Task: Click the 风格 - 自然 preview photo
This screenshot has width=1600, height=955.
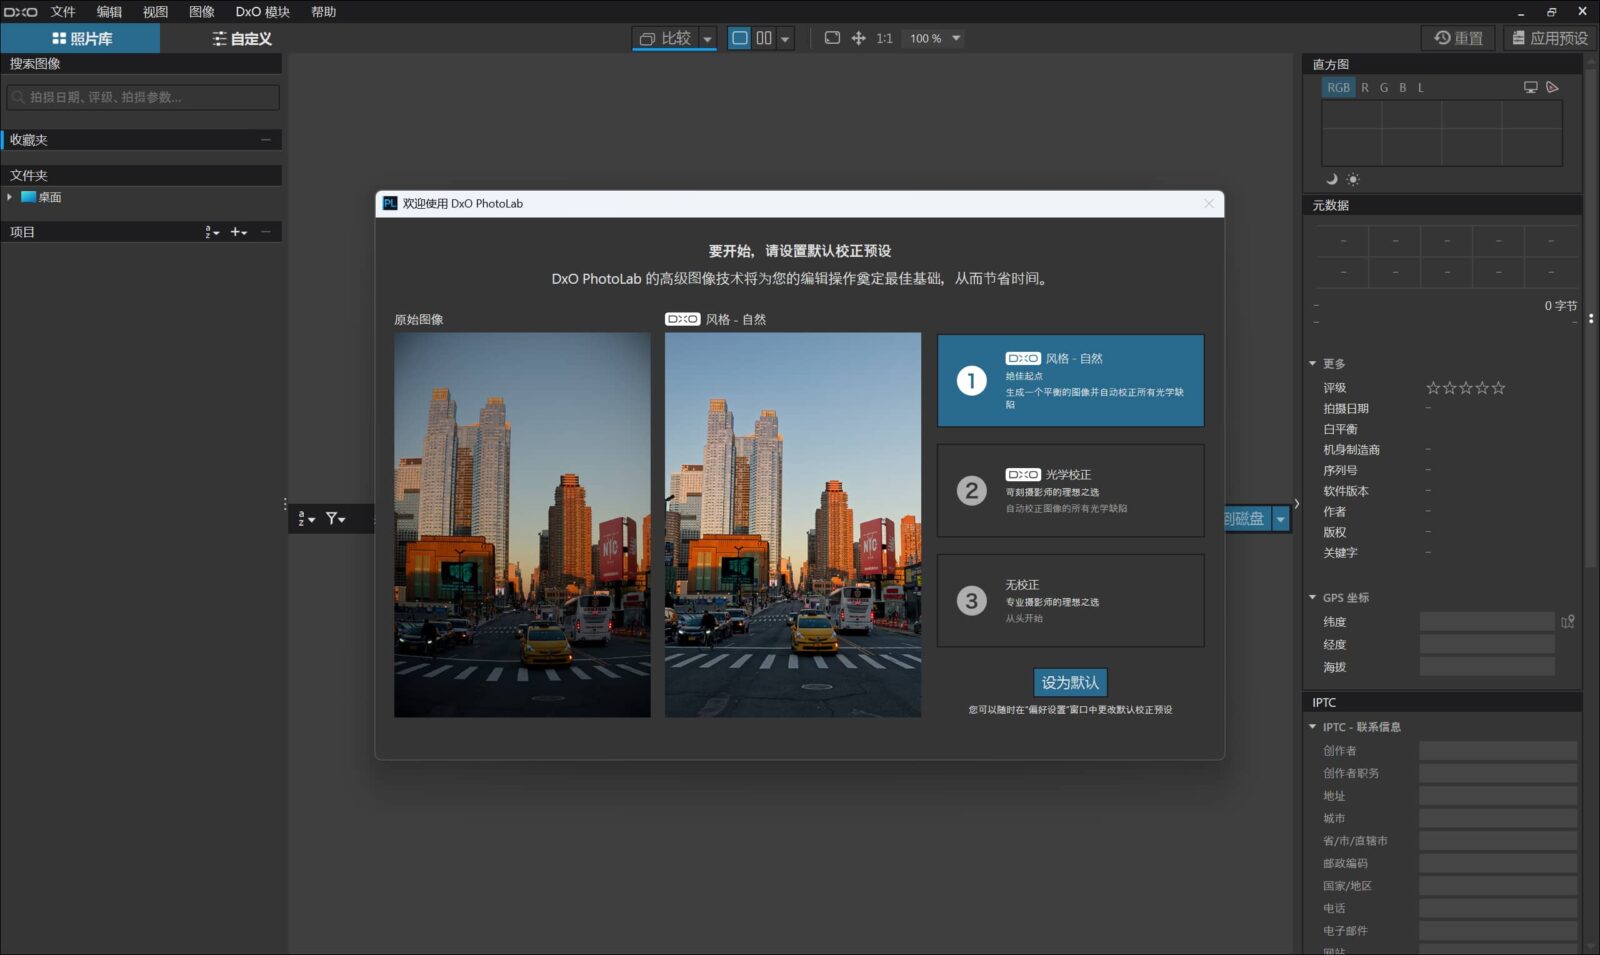Action: pos(793,525)
